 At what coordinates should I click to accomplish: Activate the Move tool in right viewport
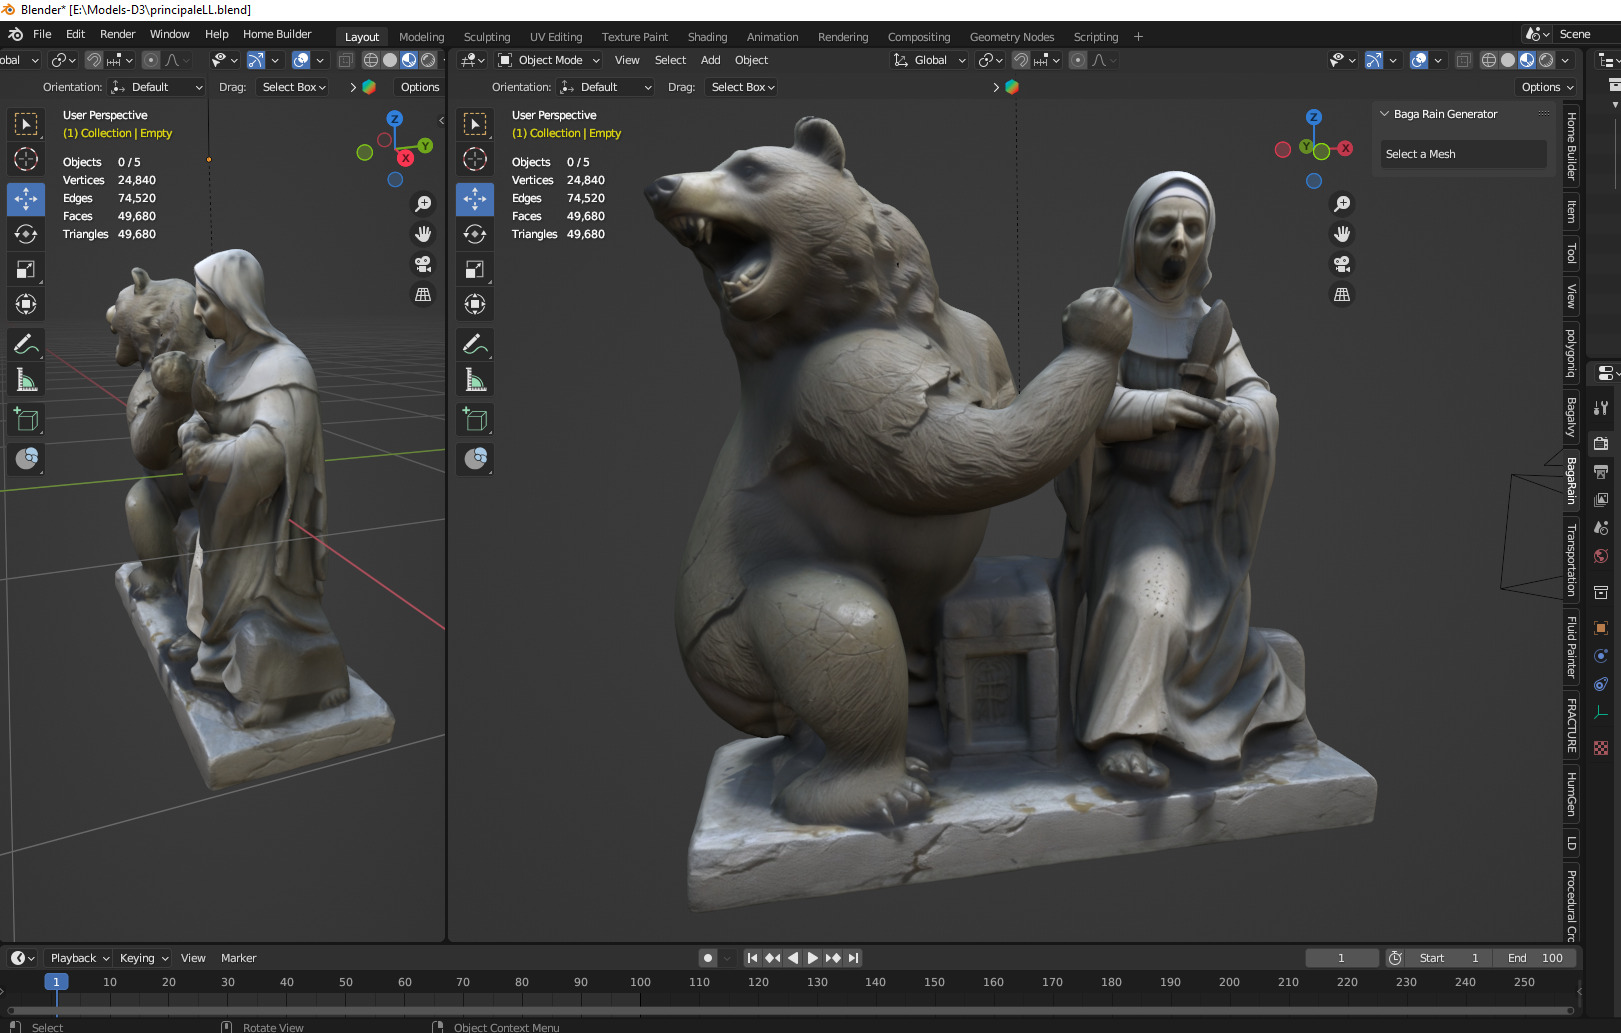point(475,199)
